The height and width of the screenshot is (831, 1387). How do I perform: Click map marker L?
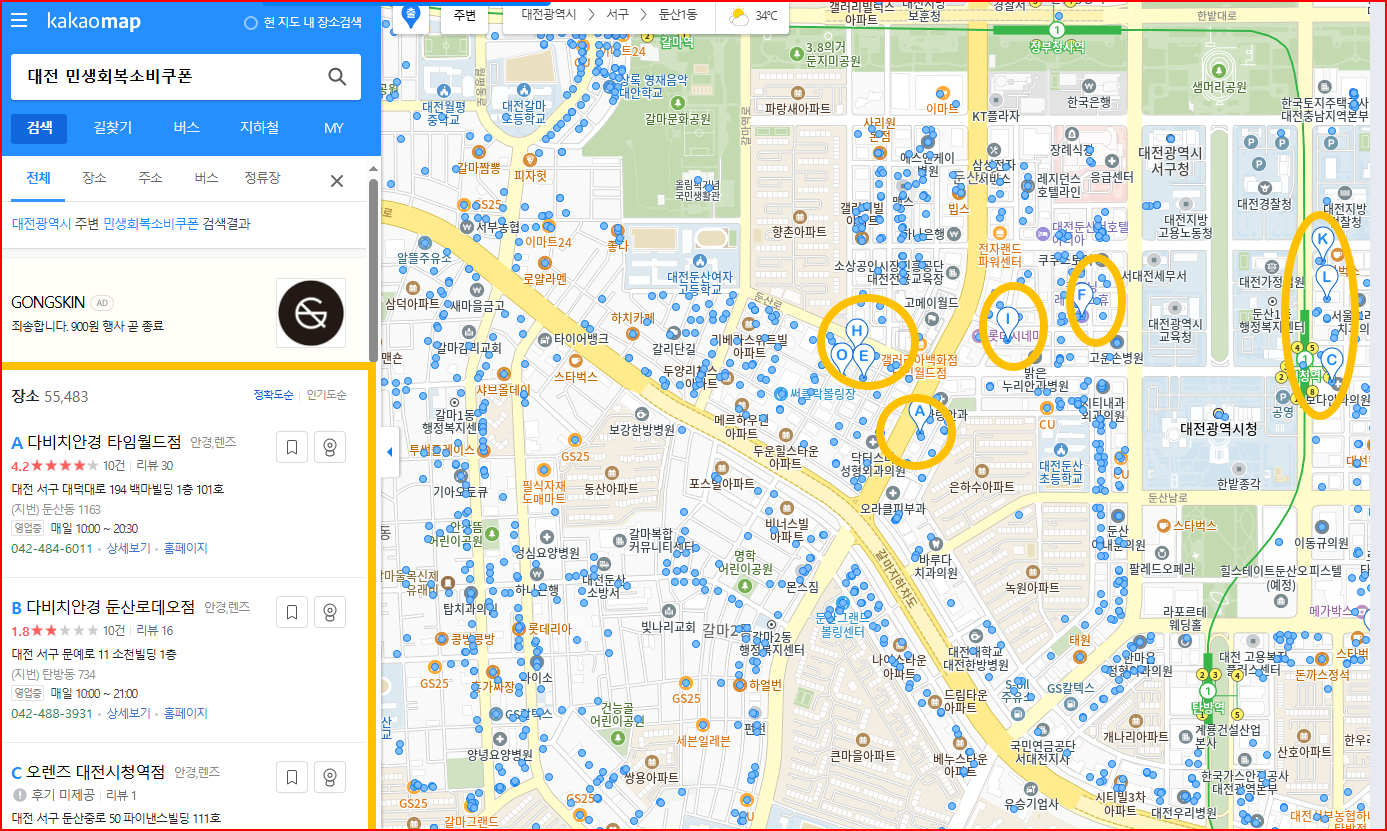pos(1326,279)
